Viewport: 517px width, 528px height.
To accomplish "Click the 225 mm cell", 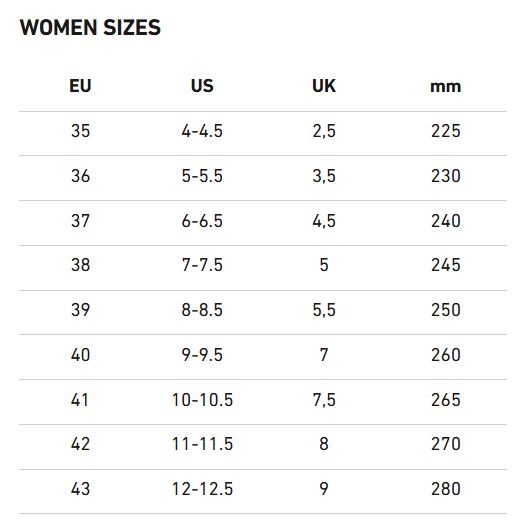I will click(x=446, y=131).
